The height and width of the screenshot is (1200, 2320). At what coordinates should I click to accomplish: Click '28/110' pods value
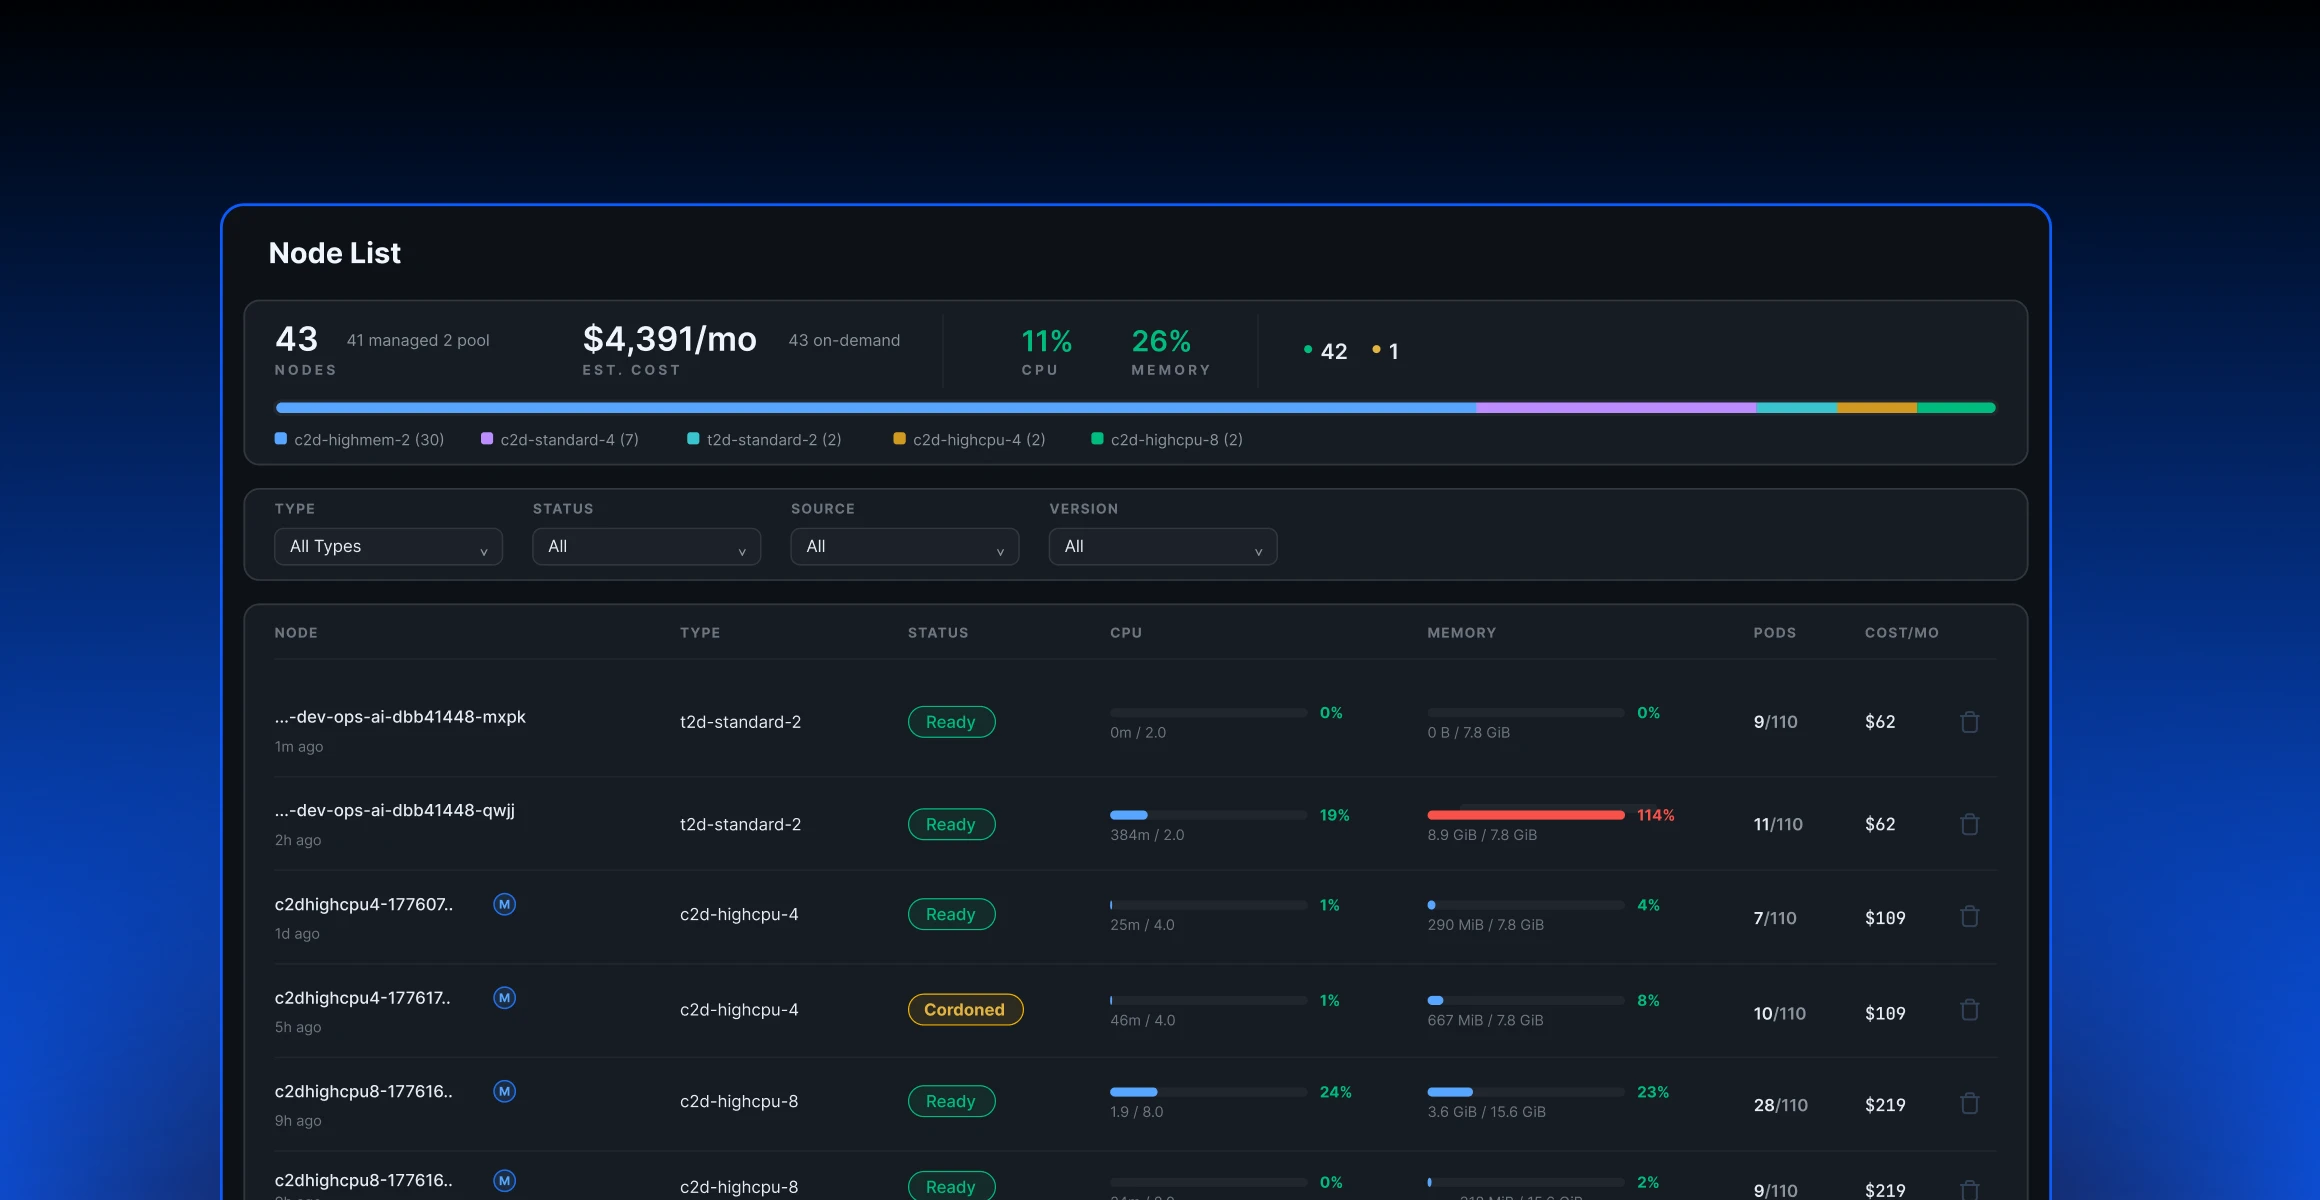[1781, 1105]
